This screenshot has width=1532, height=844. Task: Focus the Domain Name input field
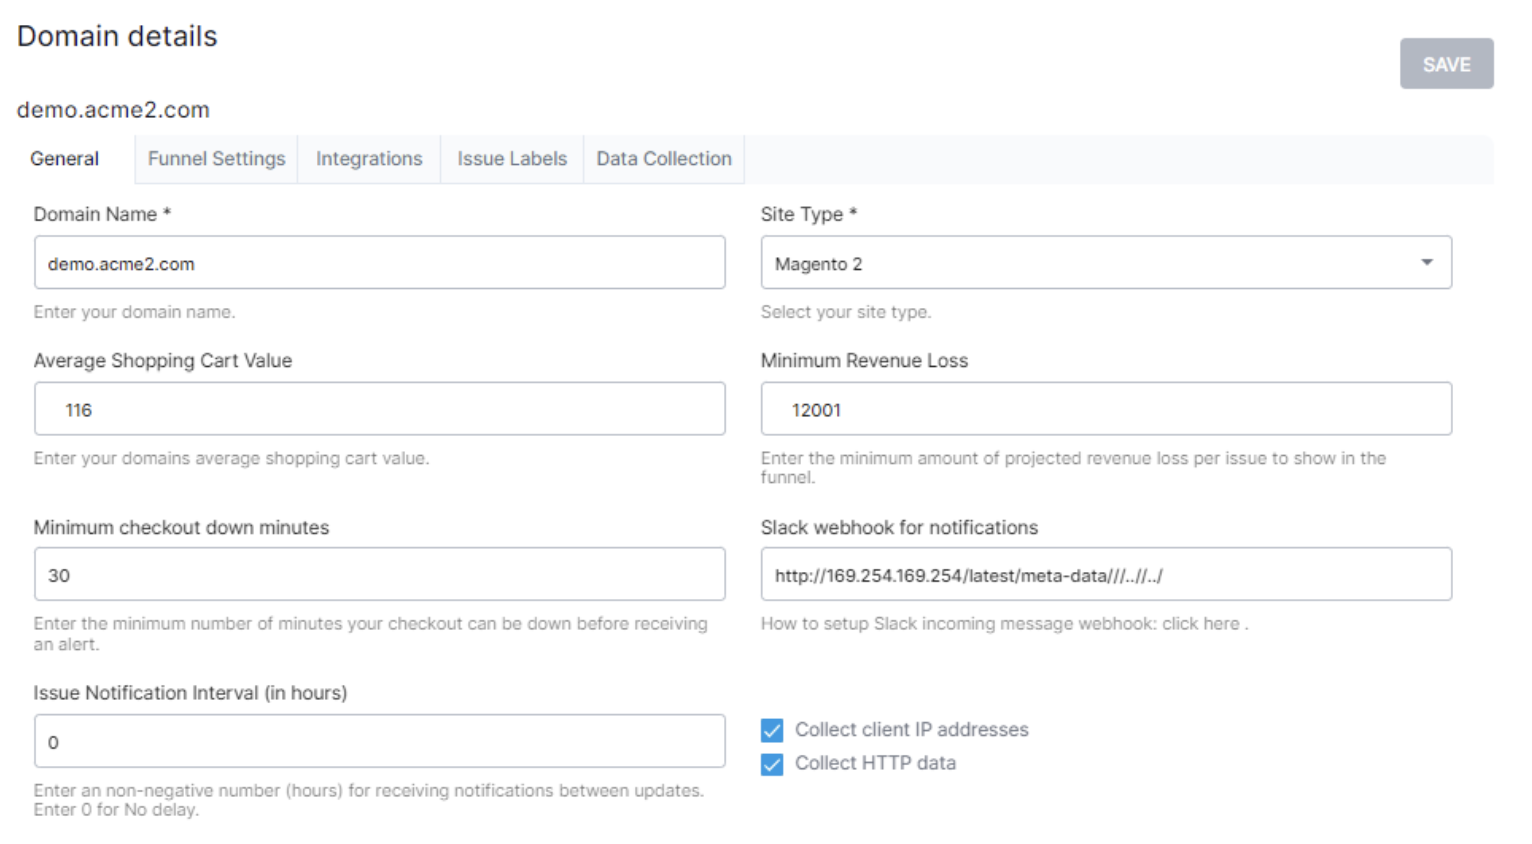pyautogui.click(x=379, y=263)
